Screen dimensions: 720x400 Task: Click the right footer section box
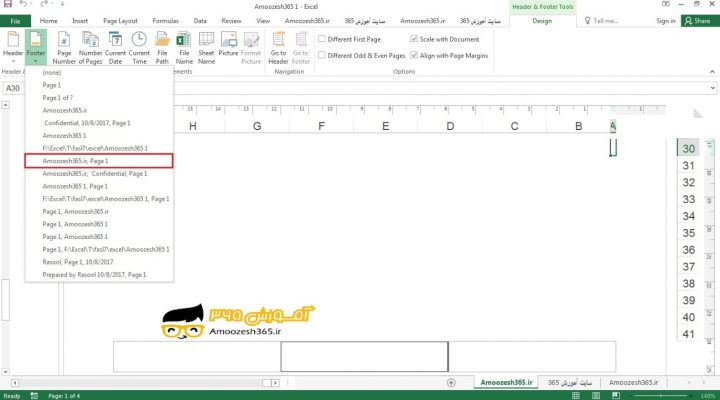532,356
